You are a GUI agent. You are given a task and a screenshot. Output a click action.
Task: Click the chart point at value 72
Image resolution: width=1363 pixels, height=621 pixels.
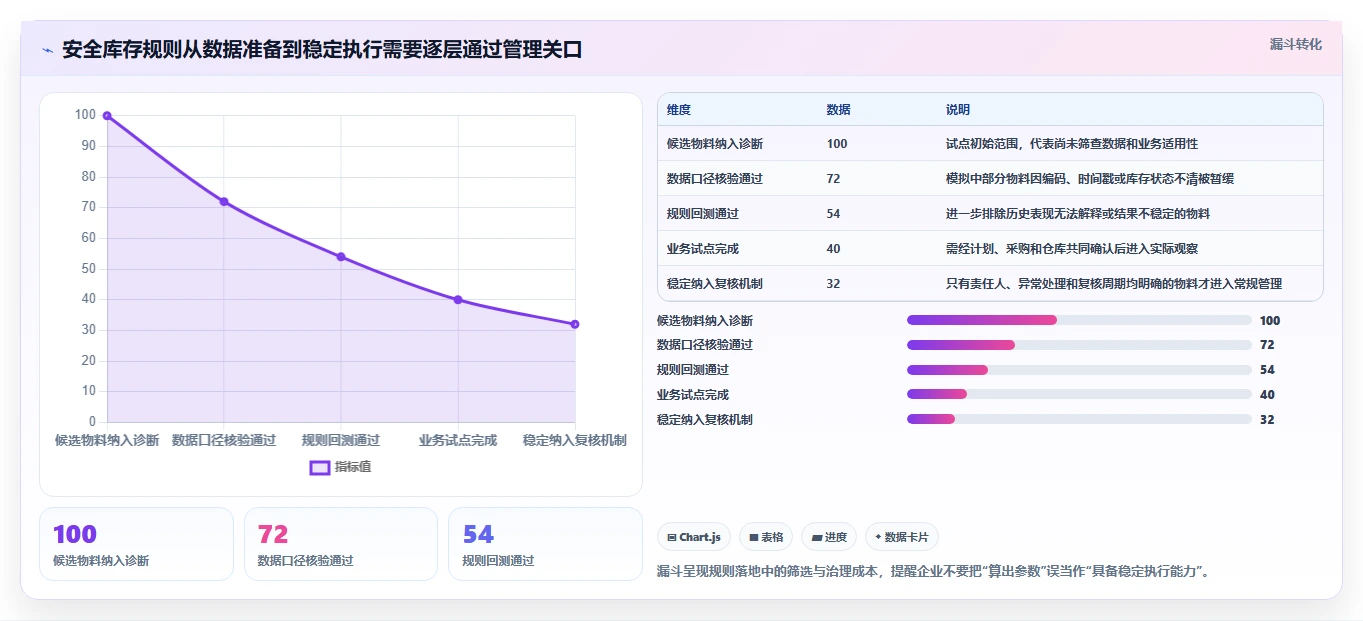pyautogui.click(x=224, y=202)
